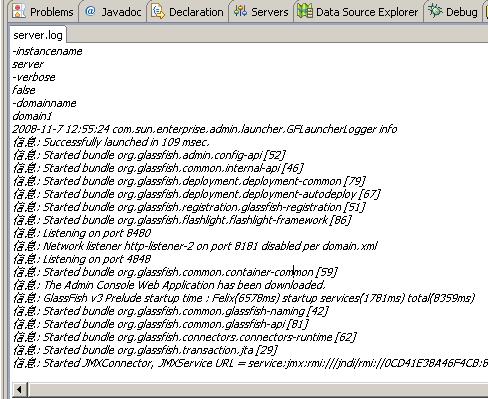Click the Javadoc @ icon

(x=90, y=11)
